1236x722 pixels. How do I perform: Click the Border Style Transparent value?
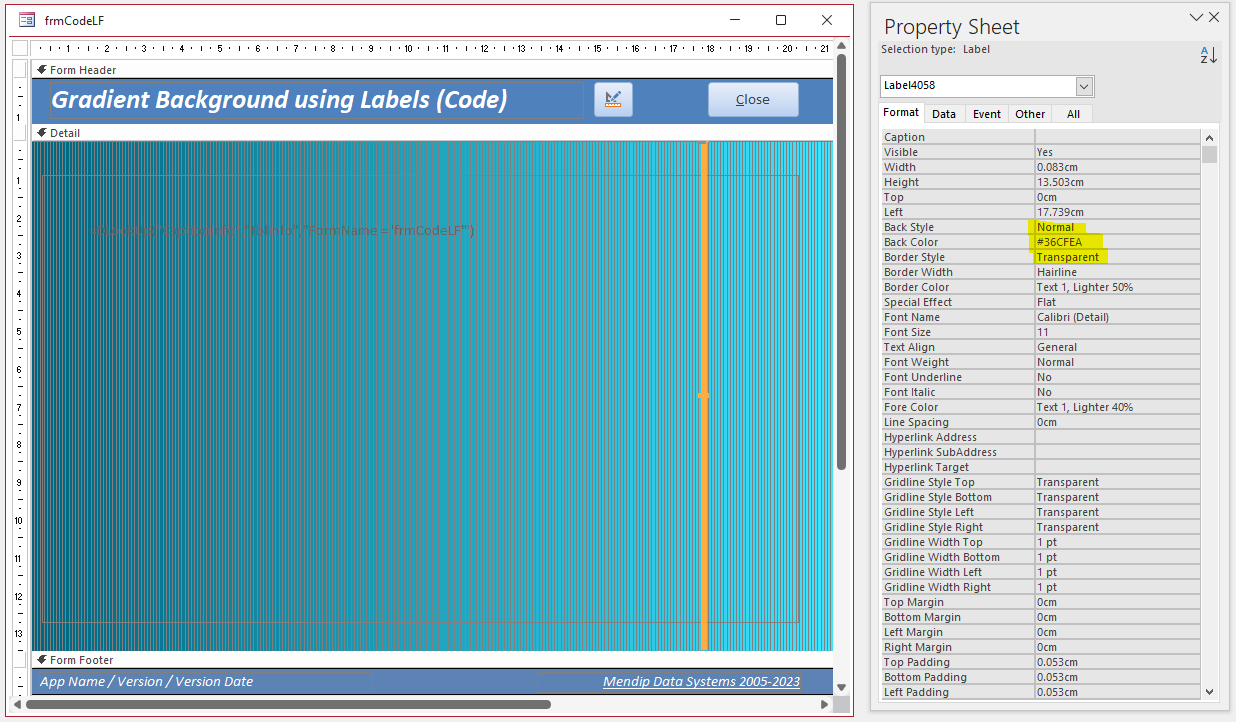tap(1117, 257)
